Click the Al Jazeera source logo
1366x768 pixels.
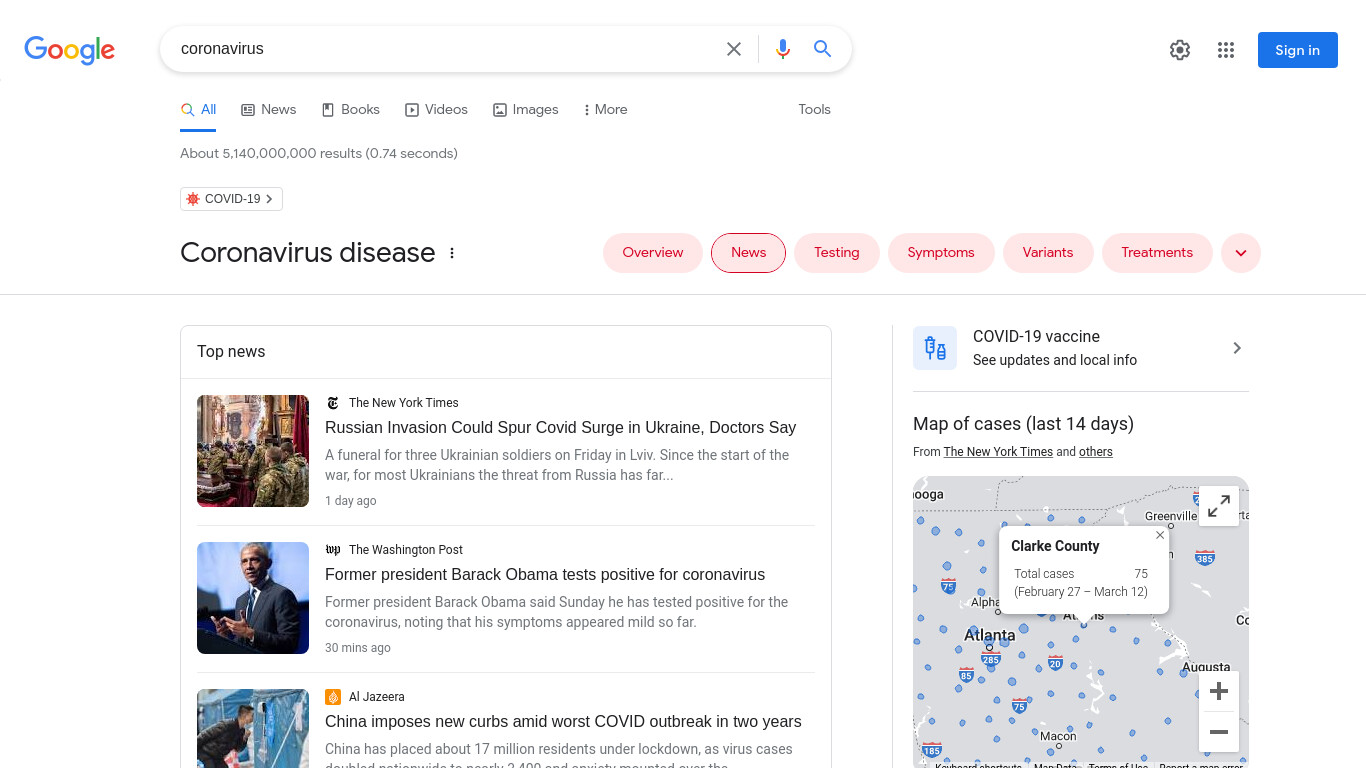(x=333, y=697)
